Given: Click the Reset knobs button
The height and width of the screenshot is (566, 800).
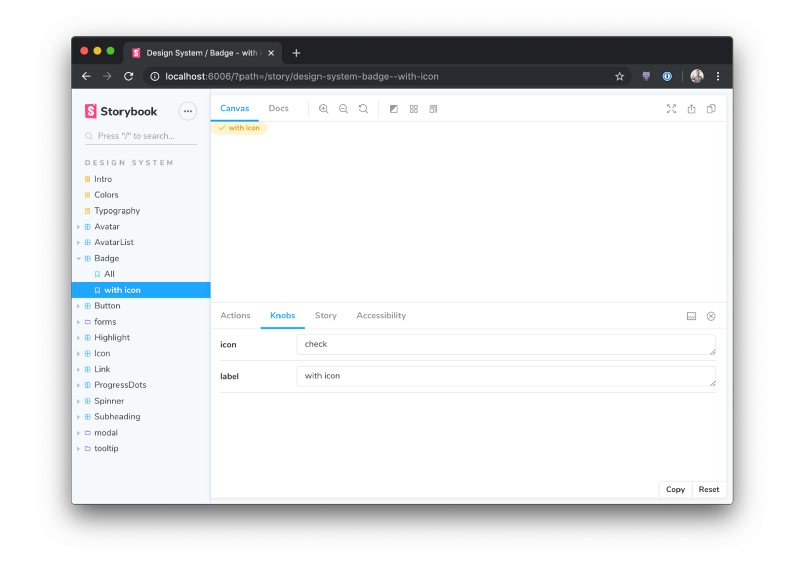Looking at the screenshot, I should coord(709,489).
